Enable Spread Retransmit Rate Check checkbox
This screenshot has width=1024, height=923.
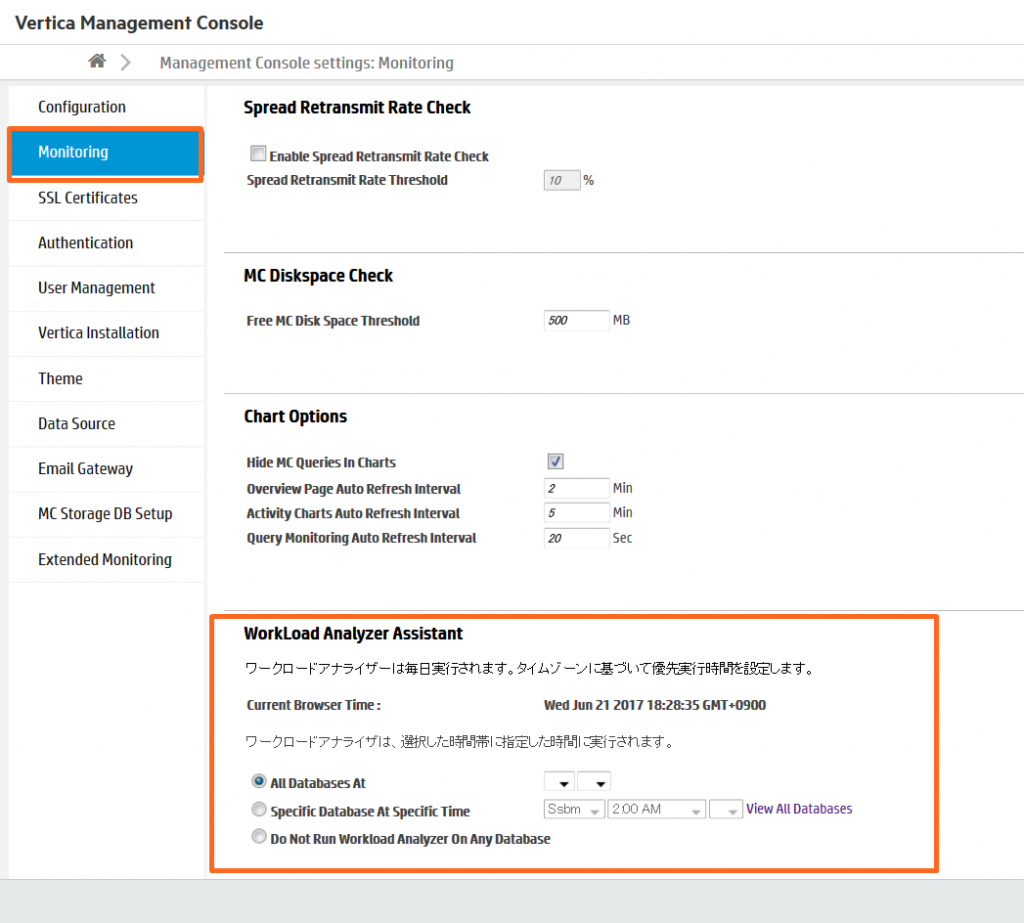point(259,155)
